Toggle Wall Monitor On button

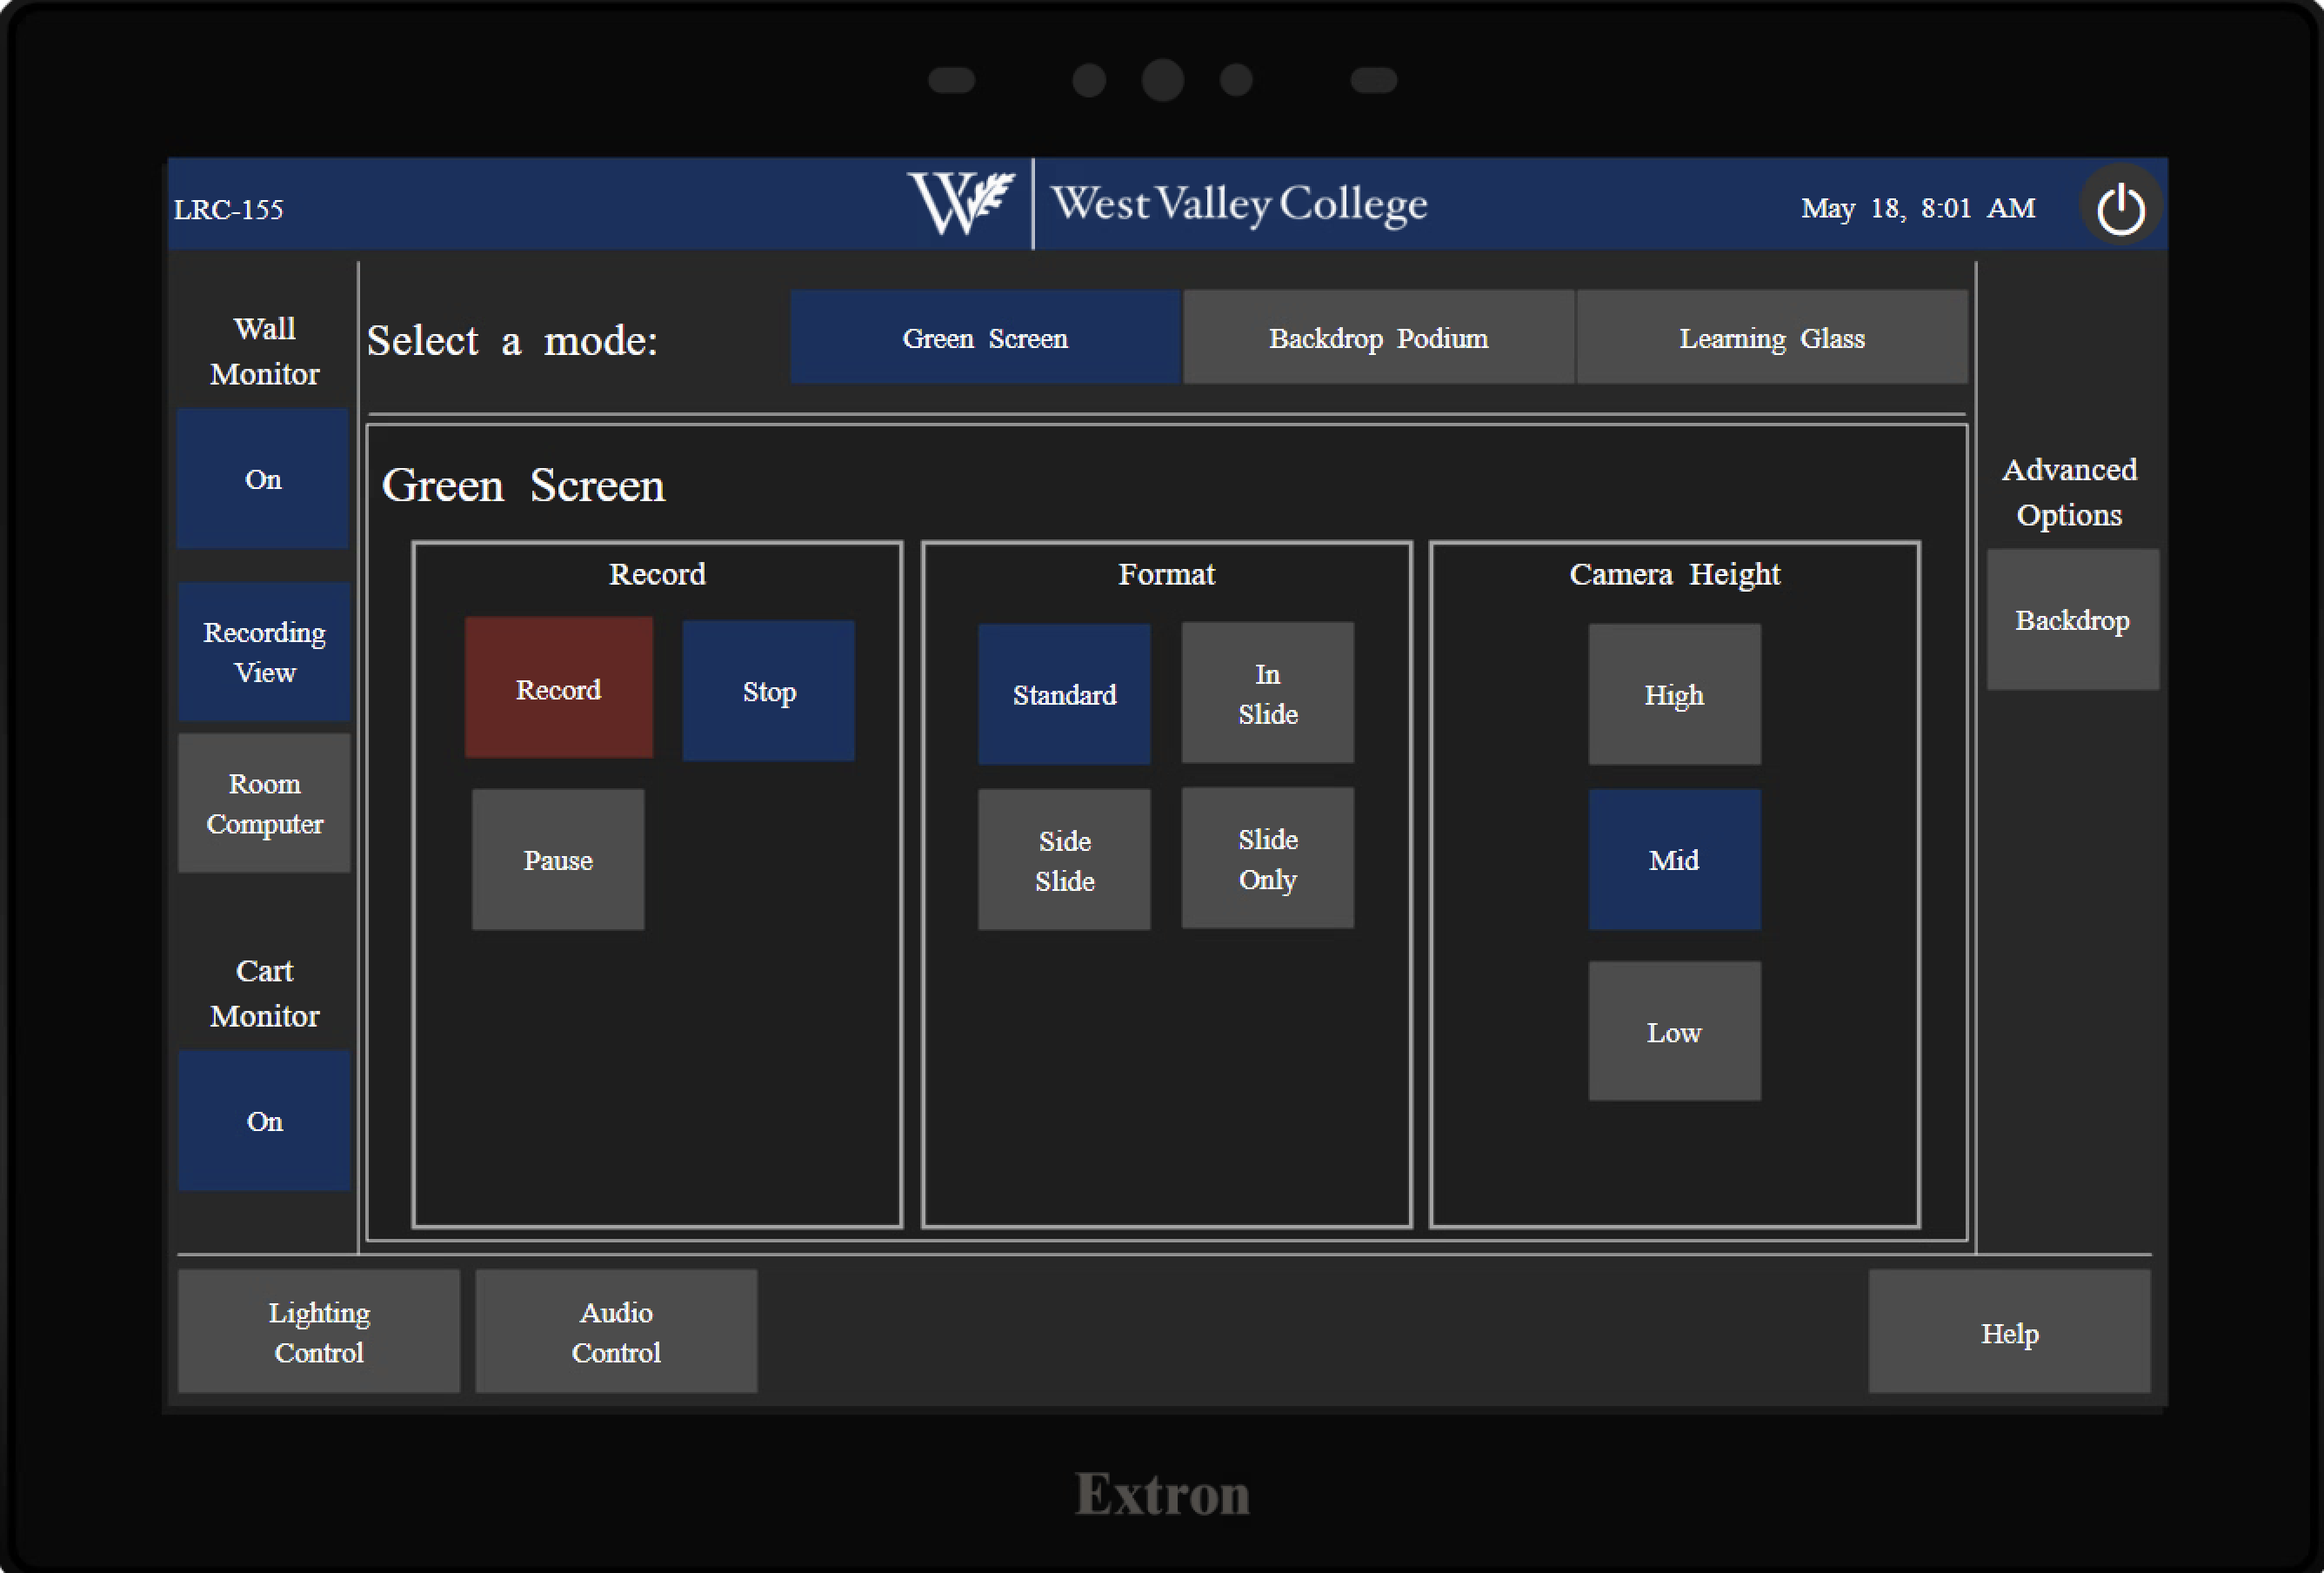(x=263, y=479)
